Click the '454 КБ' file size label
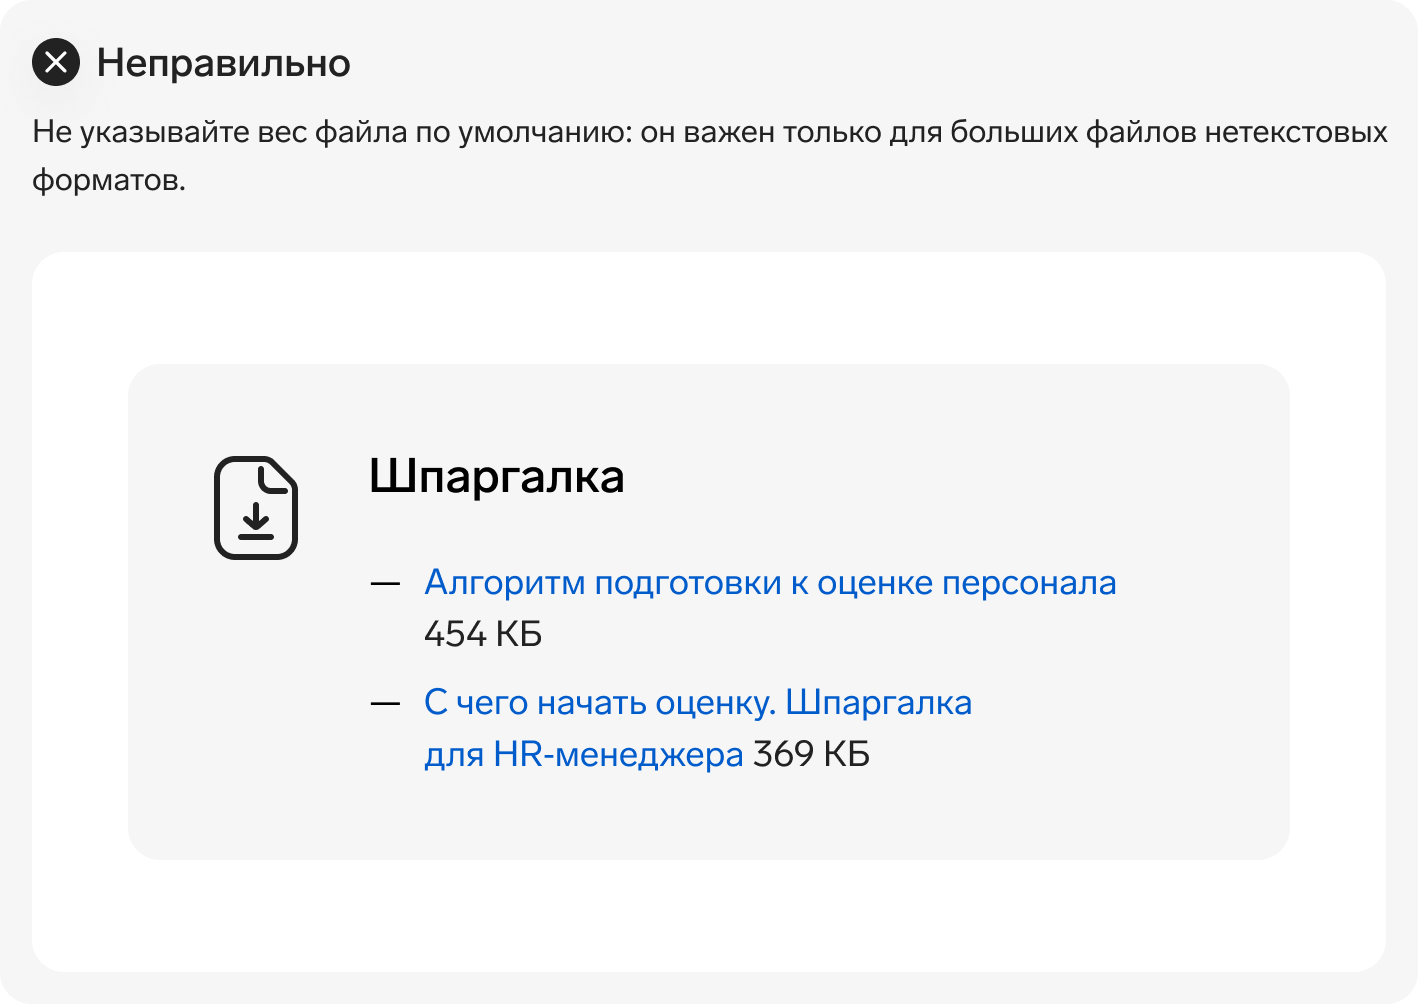 click(x=483, y=634)
